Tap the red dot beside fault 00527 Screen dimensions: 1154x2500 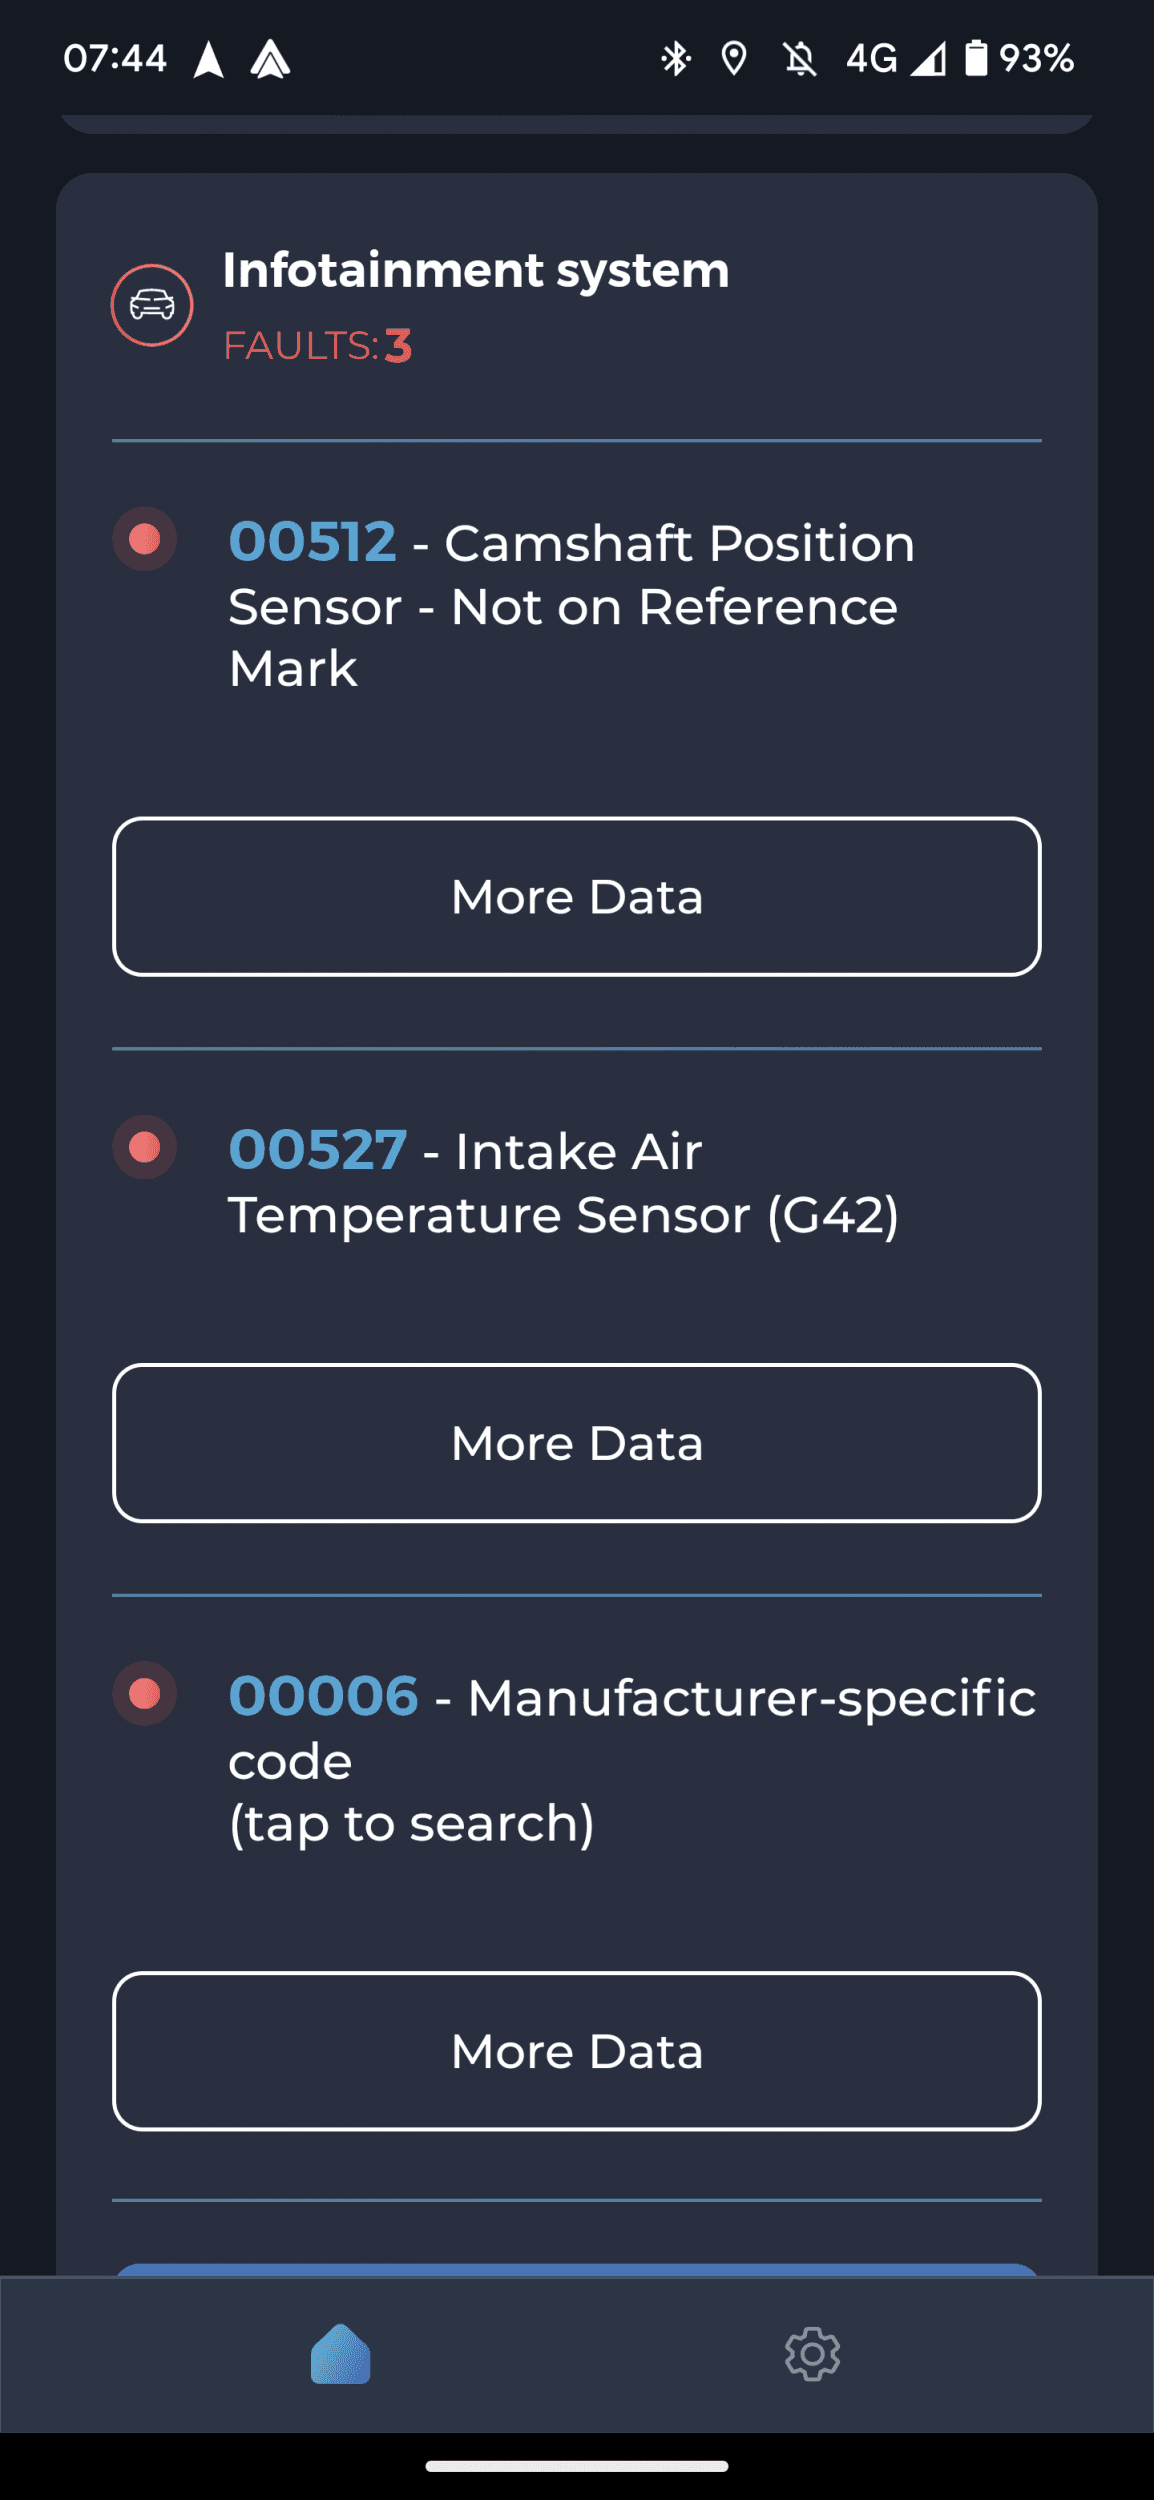[x=145, y=1147]
